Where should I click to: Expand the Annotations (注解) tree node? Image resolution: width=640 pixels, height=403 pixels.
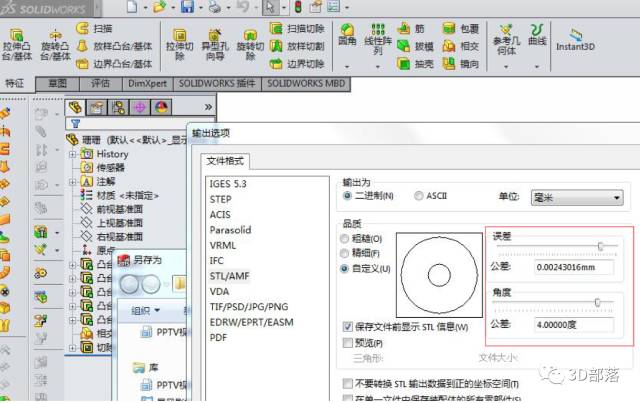pyautogui.click(x=72, y=182)
